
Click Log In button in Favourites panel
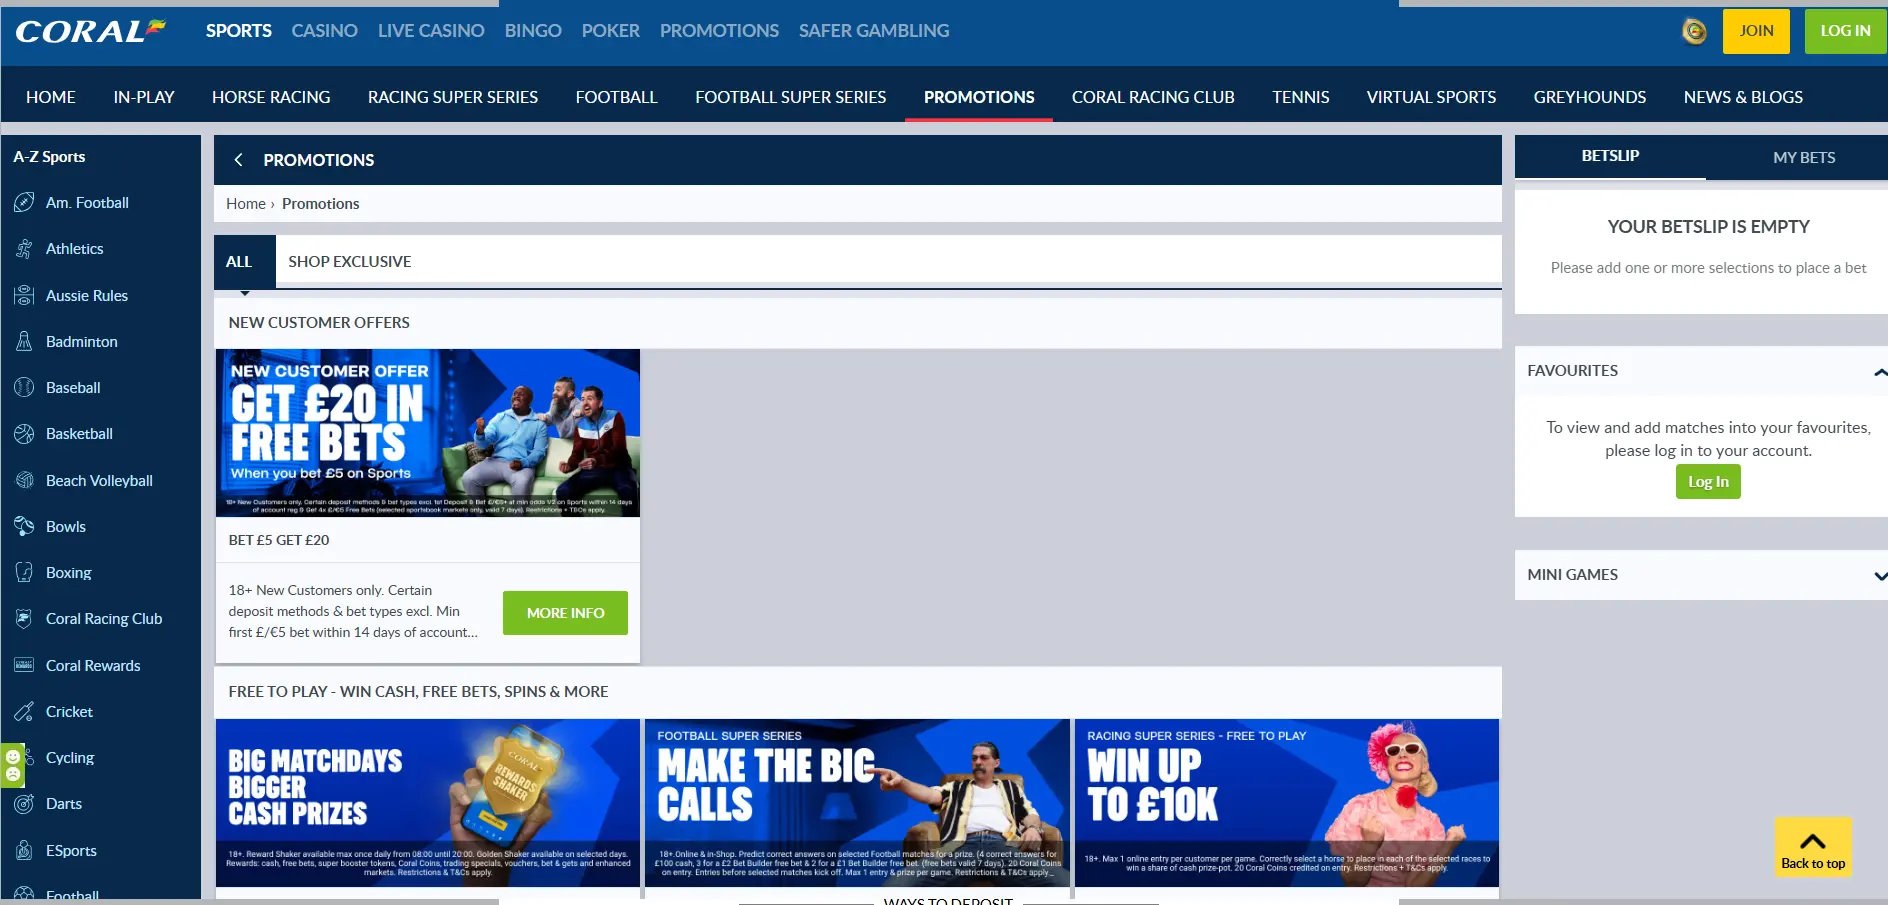tap(1708, 482)
